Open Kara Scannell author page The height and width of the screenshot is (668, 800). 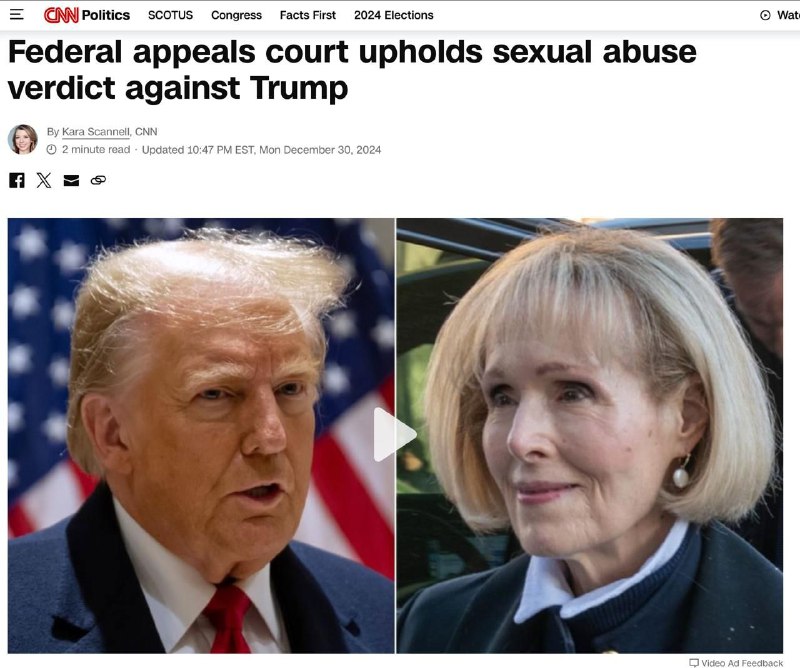pos(96,132)
